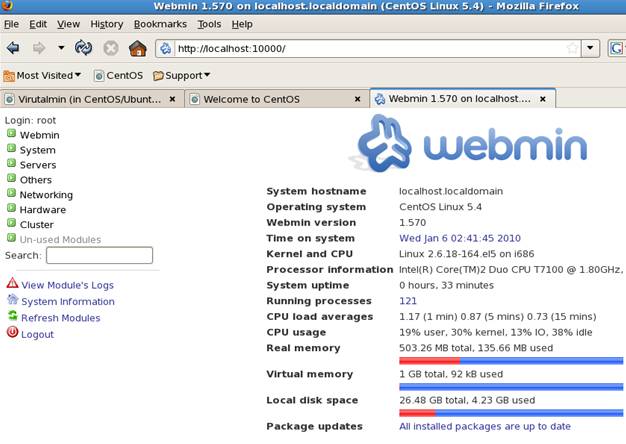The height and width of the screenshot is (444, 626).
Task: Open All installed packages are up to date
Action: 485,426
